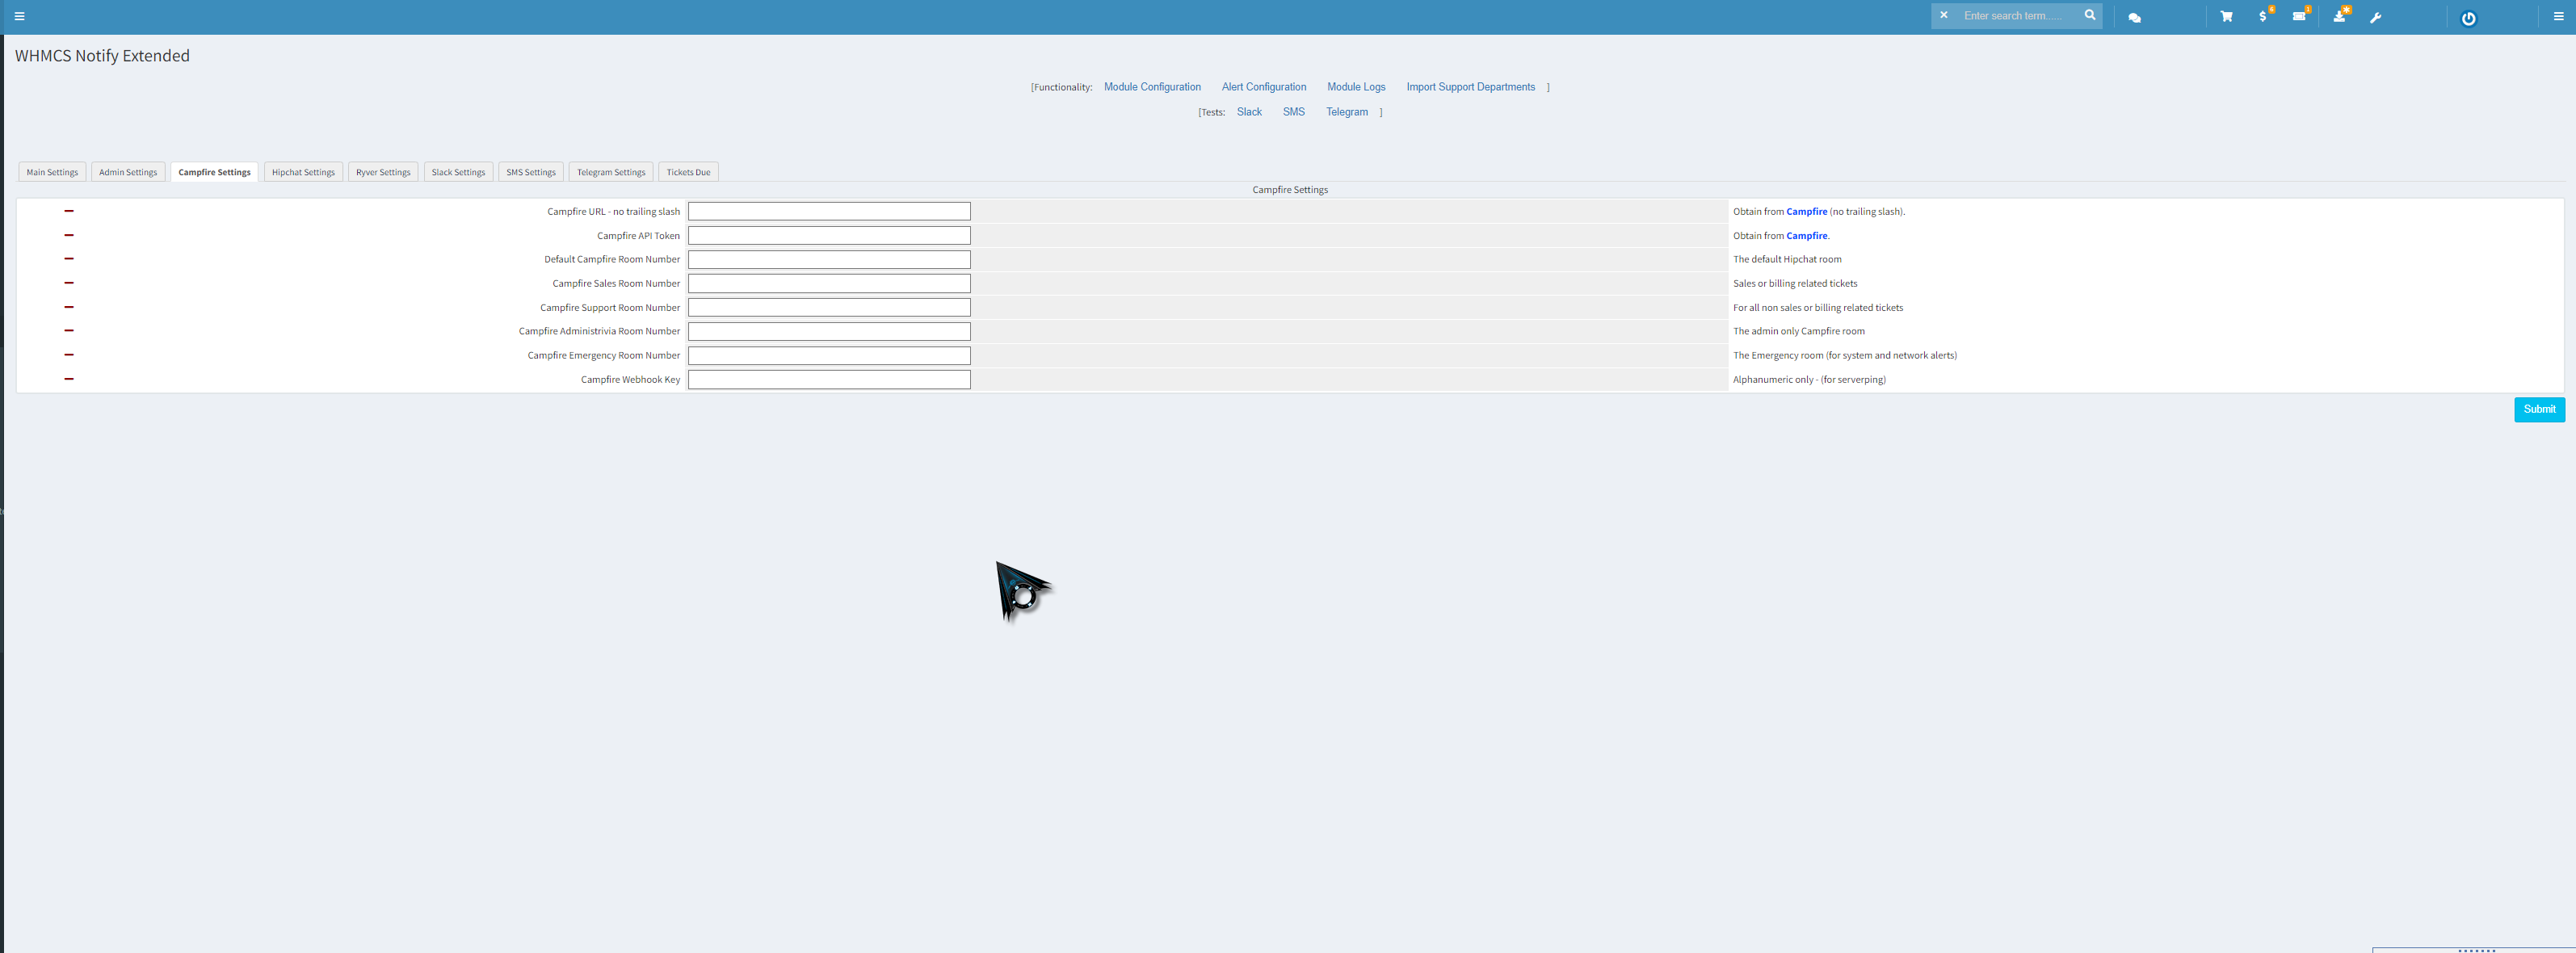Click red minus icon beside Campfire URL
The width and height of the screenshot is (2576, 953).
click(x=69, y=211)
